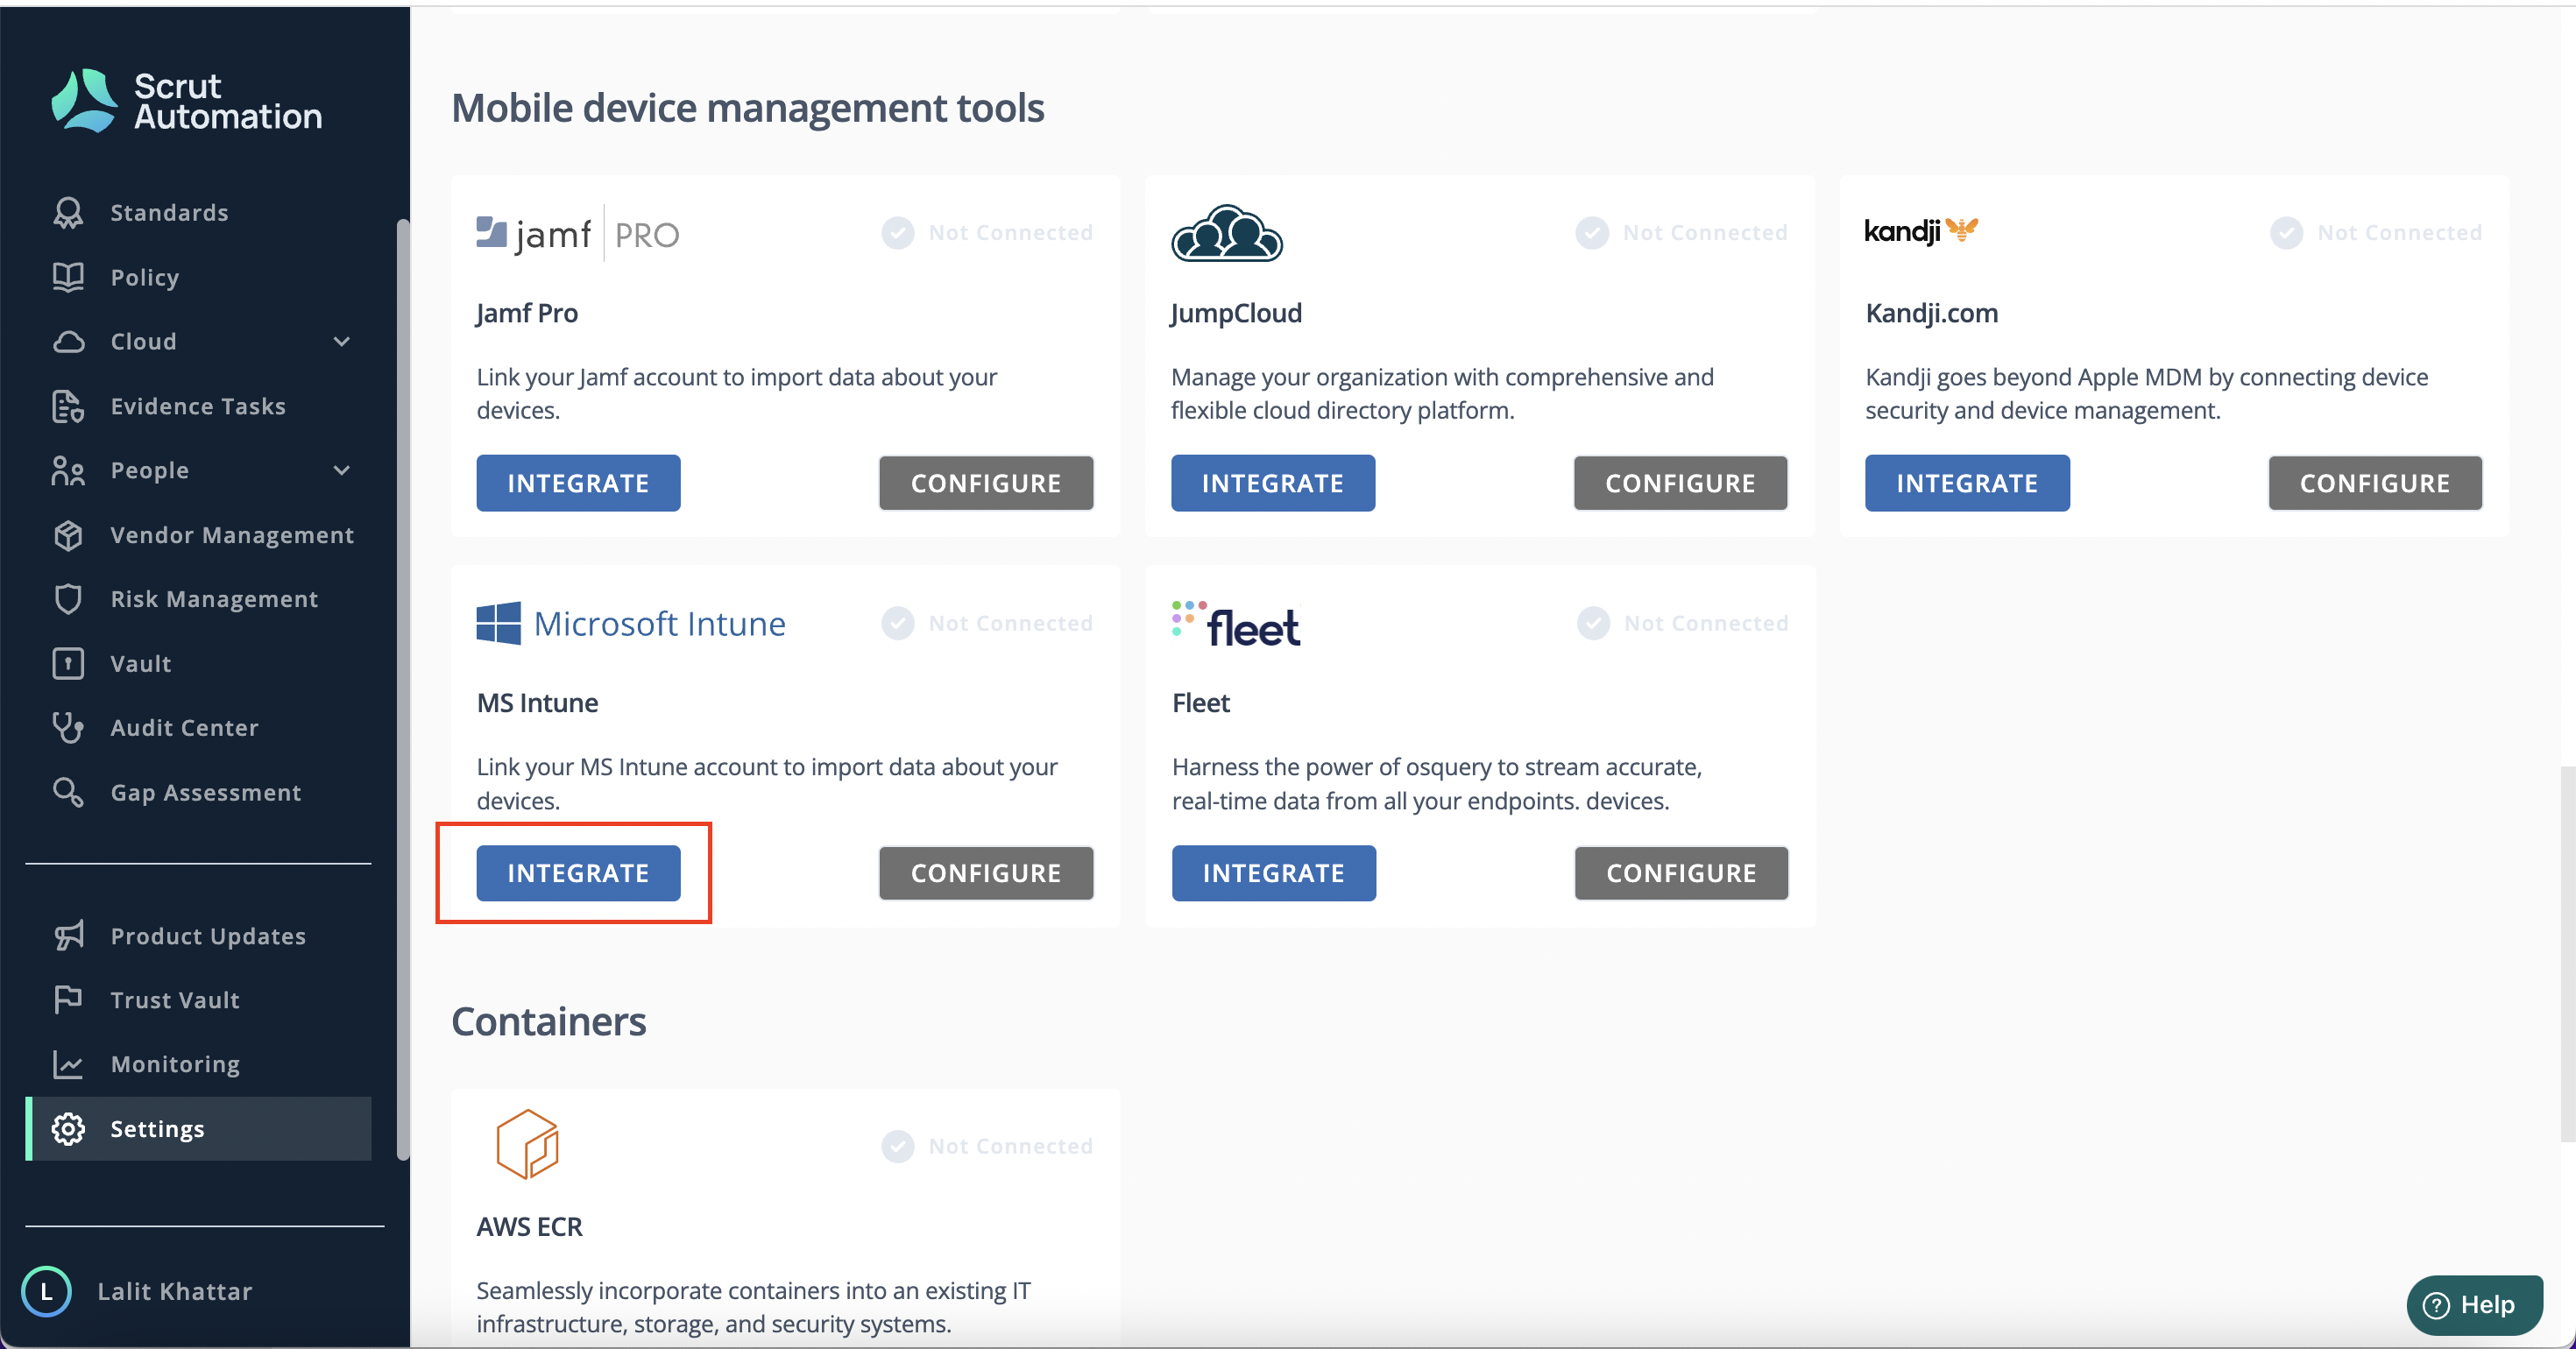
Task: Configure MS Intune
Action: 986,873
